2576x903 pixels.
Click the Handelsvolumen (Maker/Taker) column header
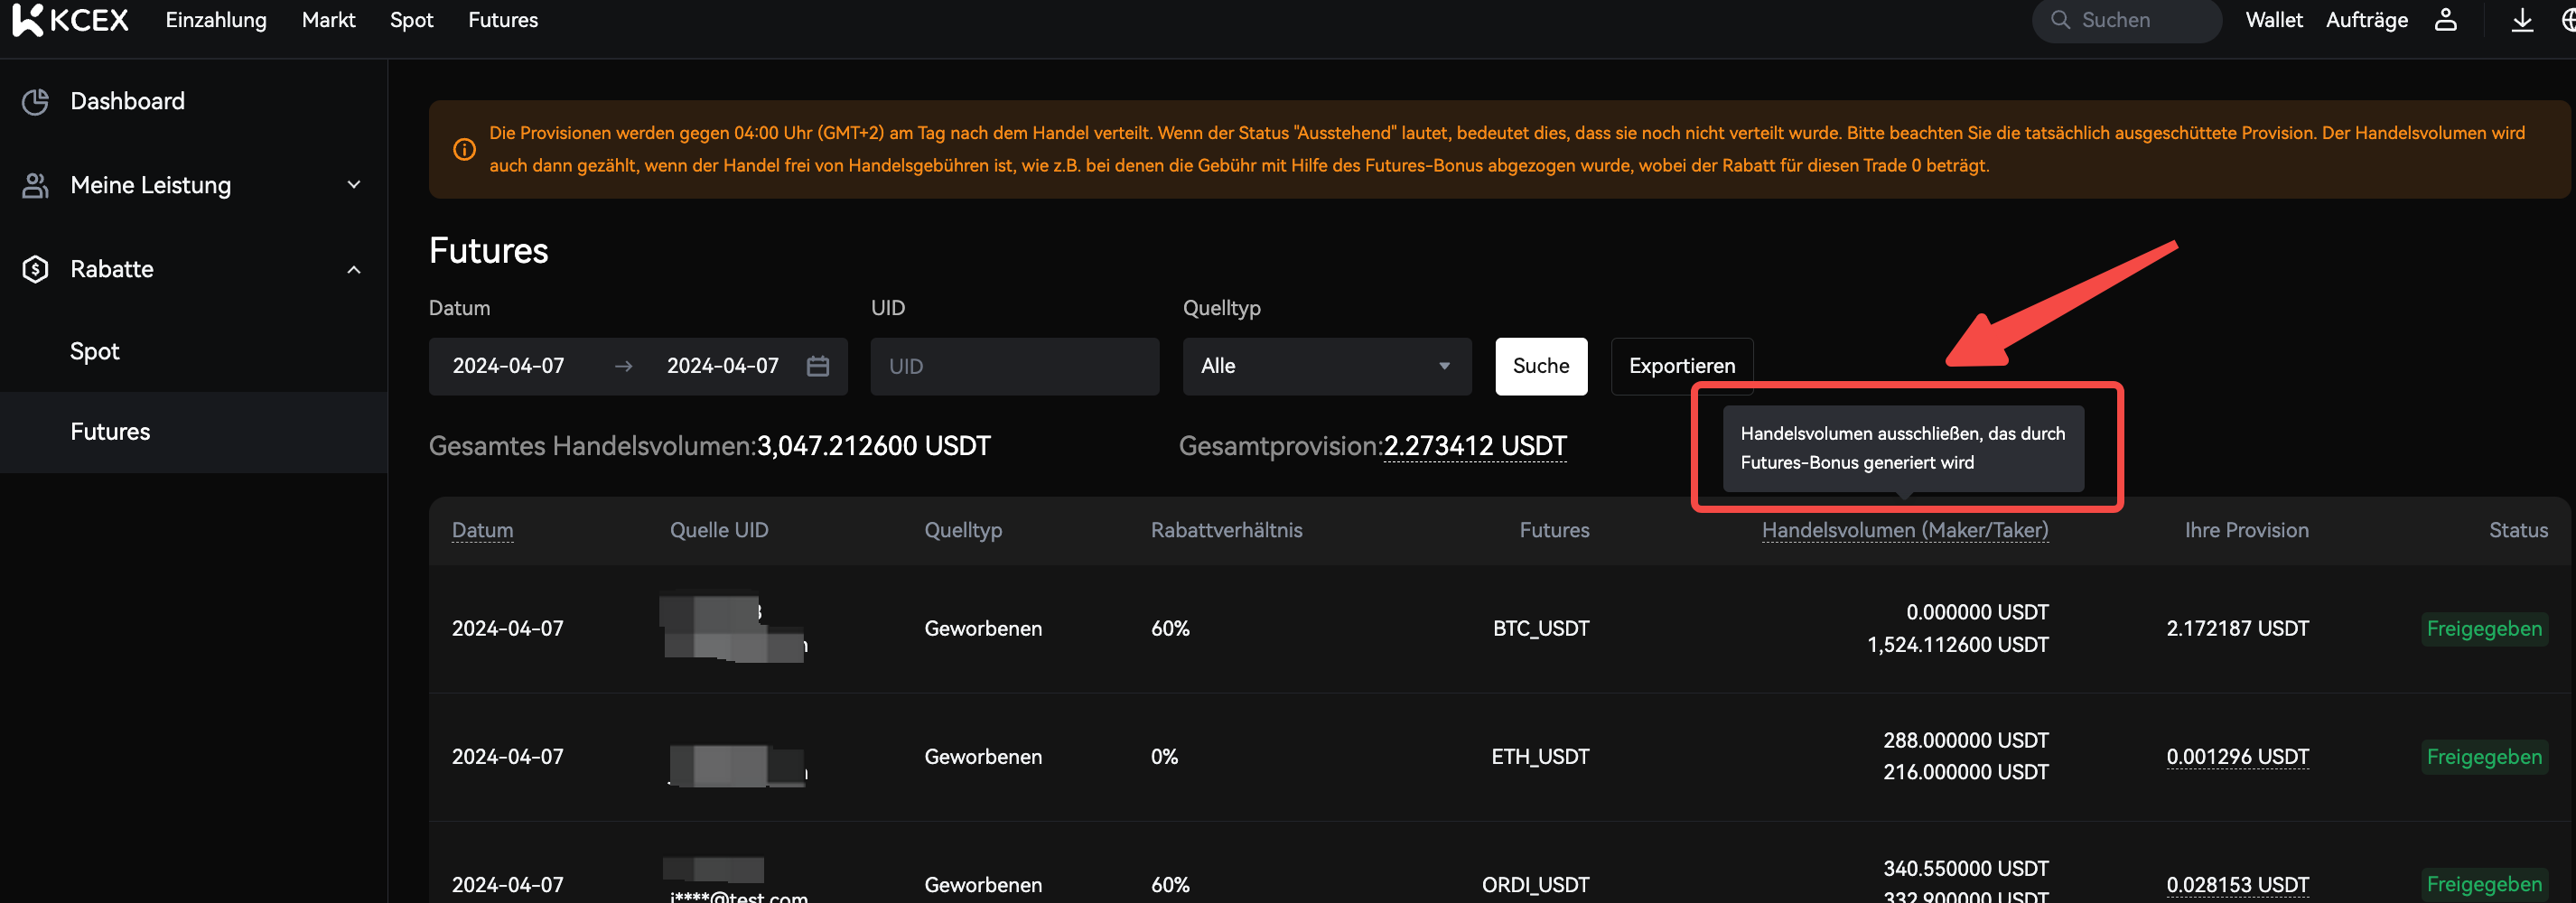click(1904, 531)
